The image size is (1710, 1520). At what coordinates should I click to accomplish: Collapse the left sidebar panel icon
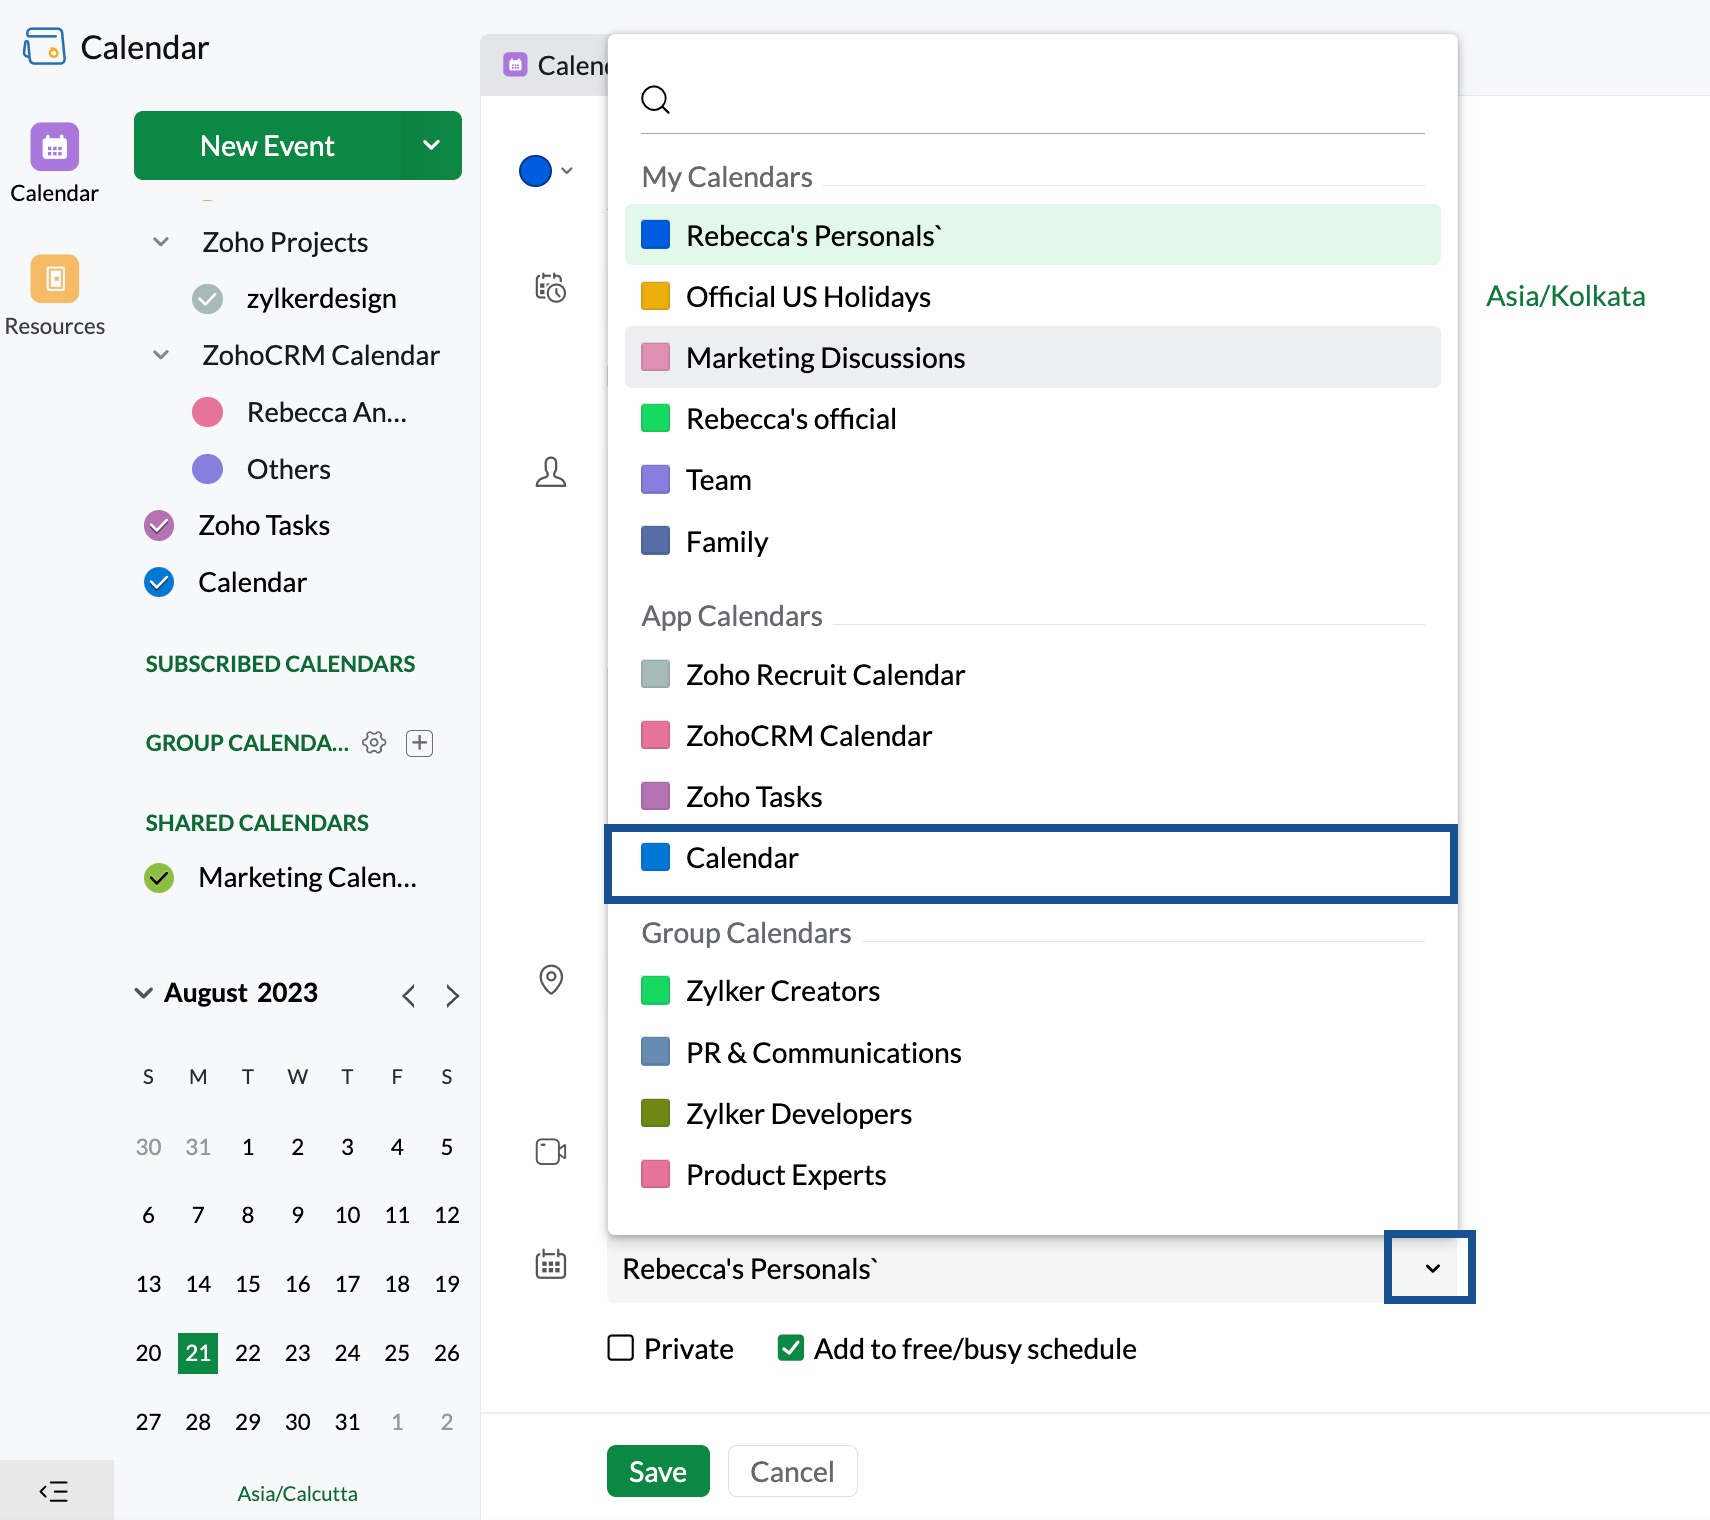[x=54, y=1492]
